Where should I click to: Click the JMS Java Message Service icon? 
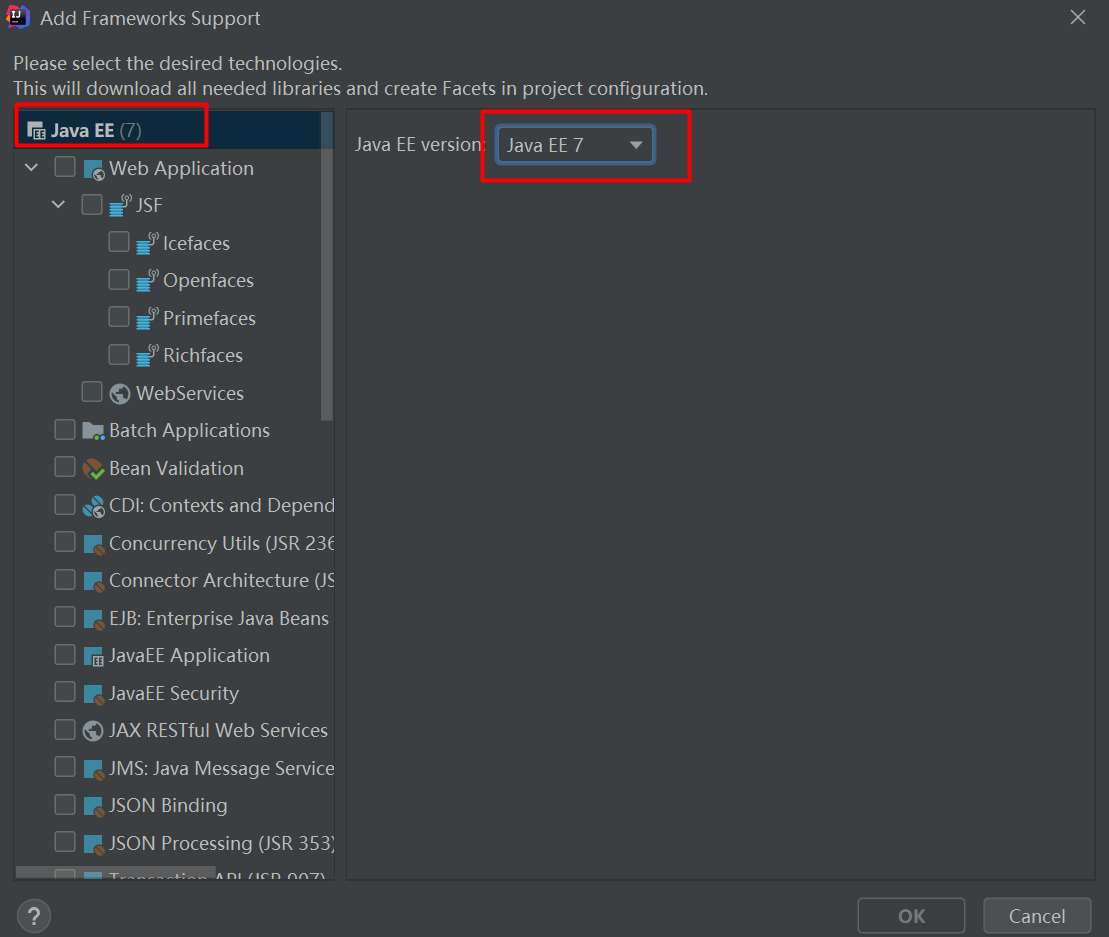94,769
